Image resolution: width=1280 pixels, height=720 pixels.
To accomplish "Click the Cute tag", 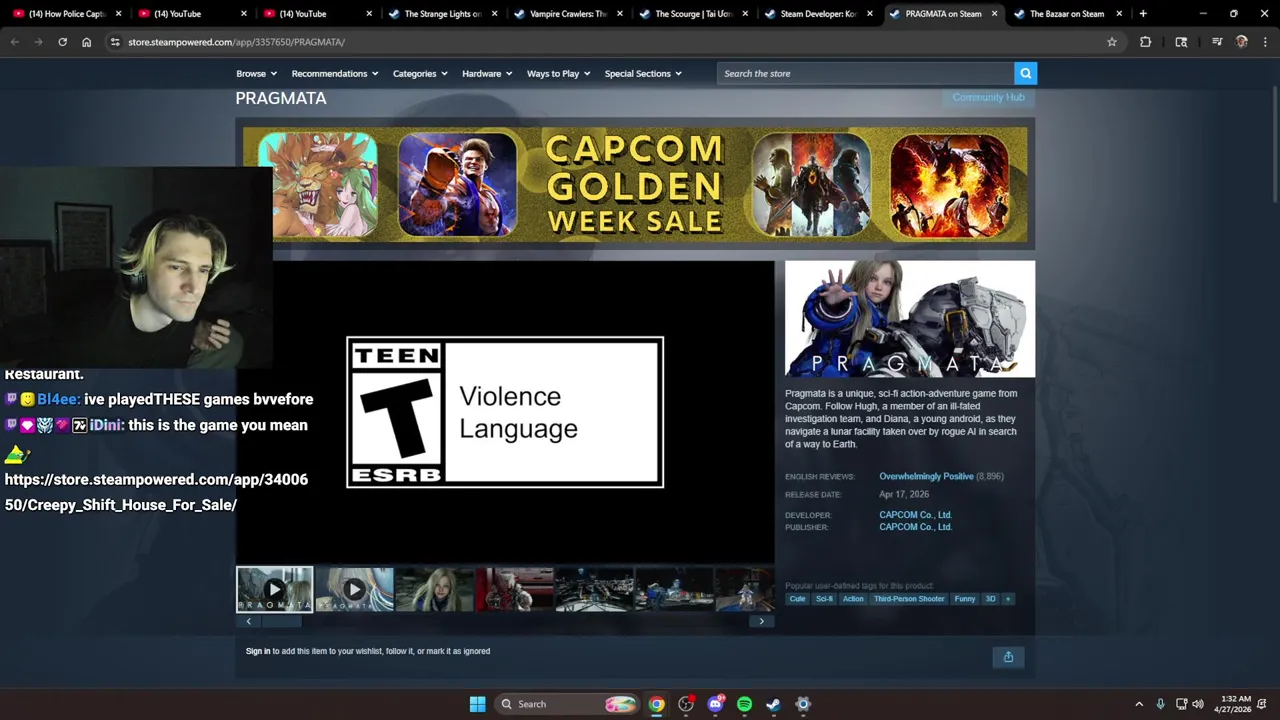I will tap(797, 599).
